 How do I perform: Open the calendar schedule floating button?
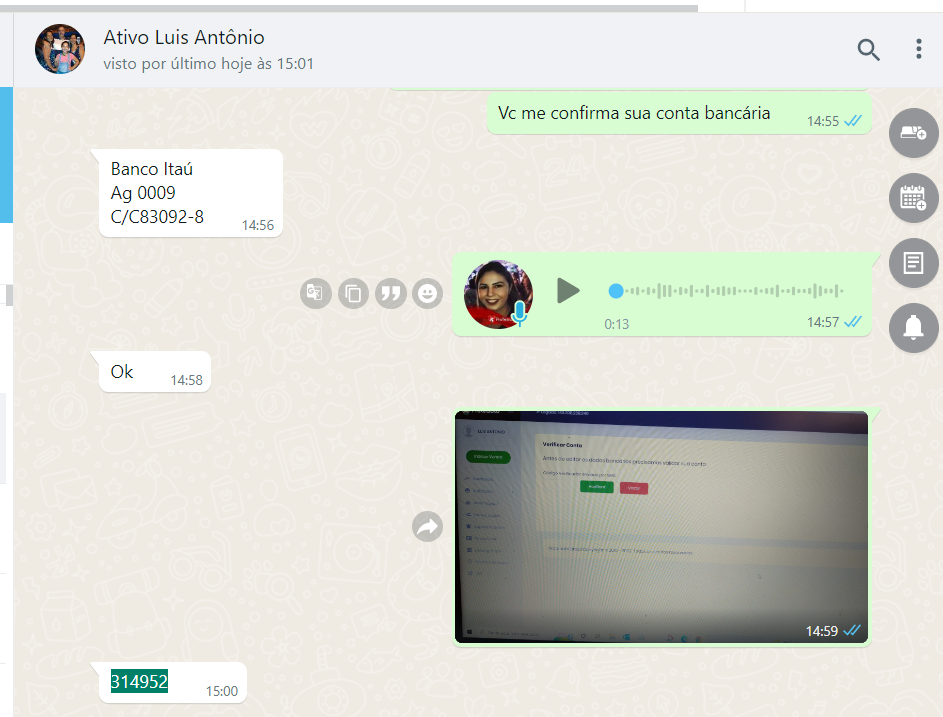[x=913, y=198]
